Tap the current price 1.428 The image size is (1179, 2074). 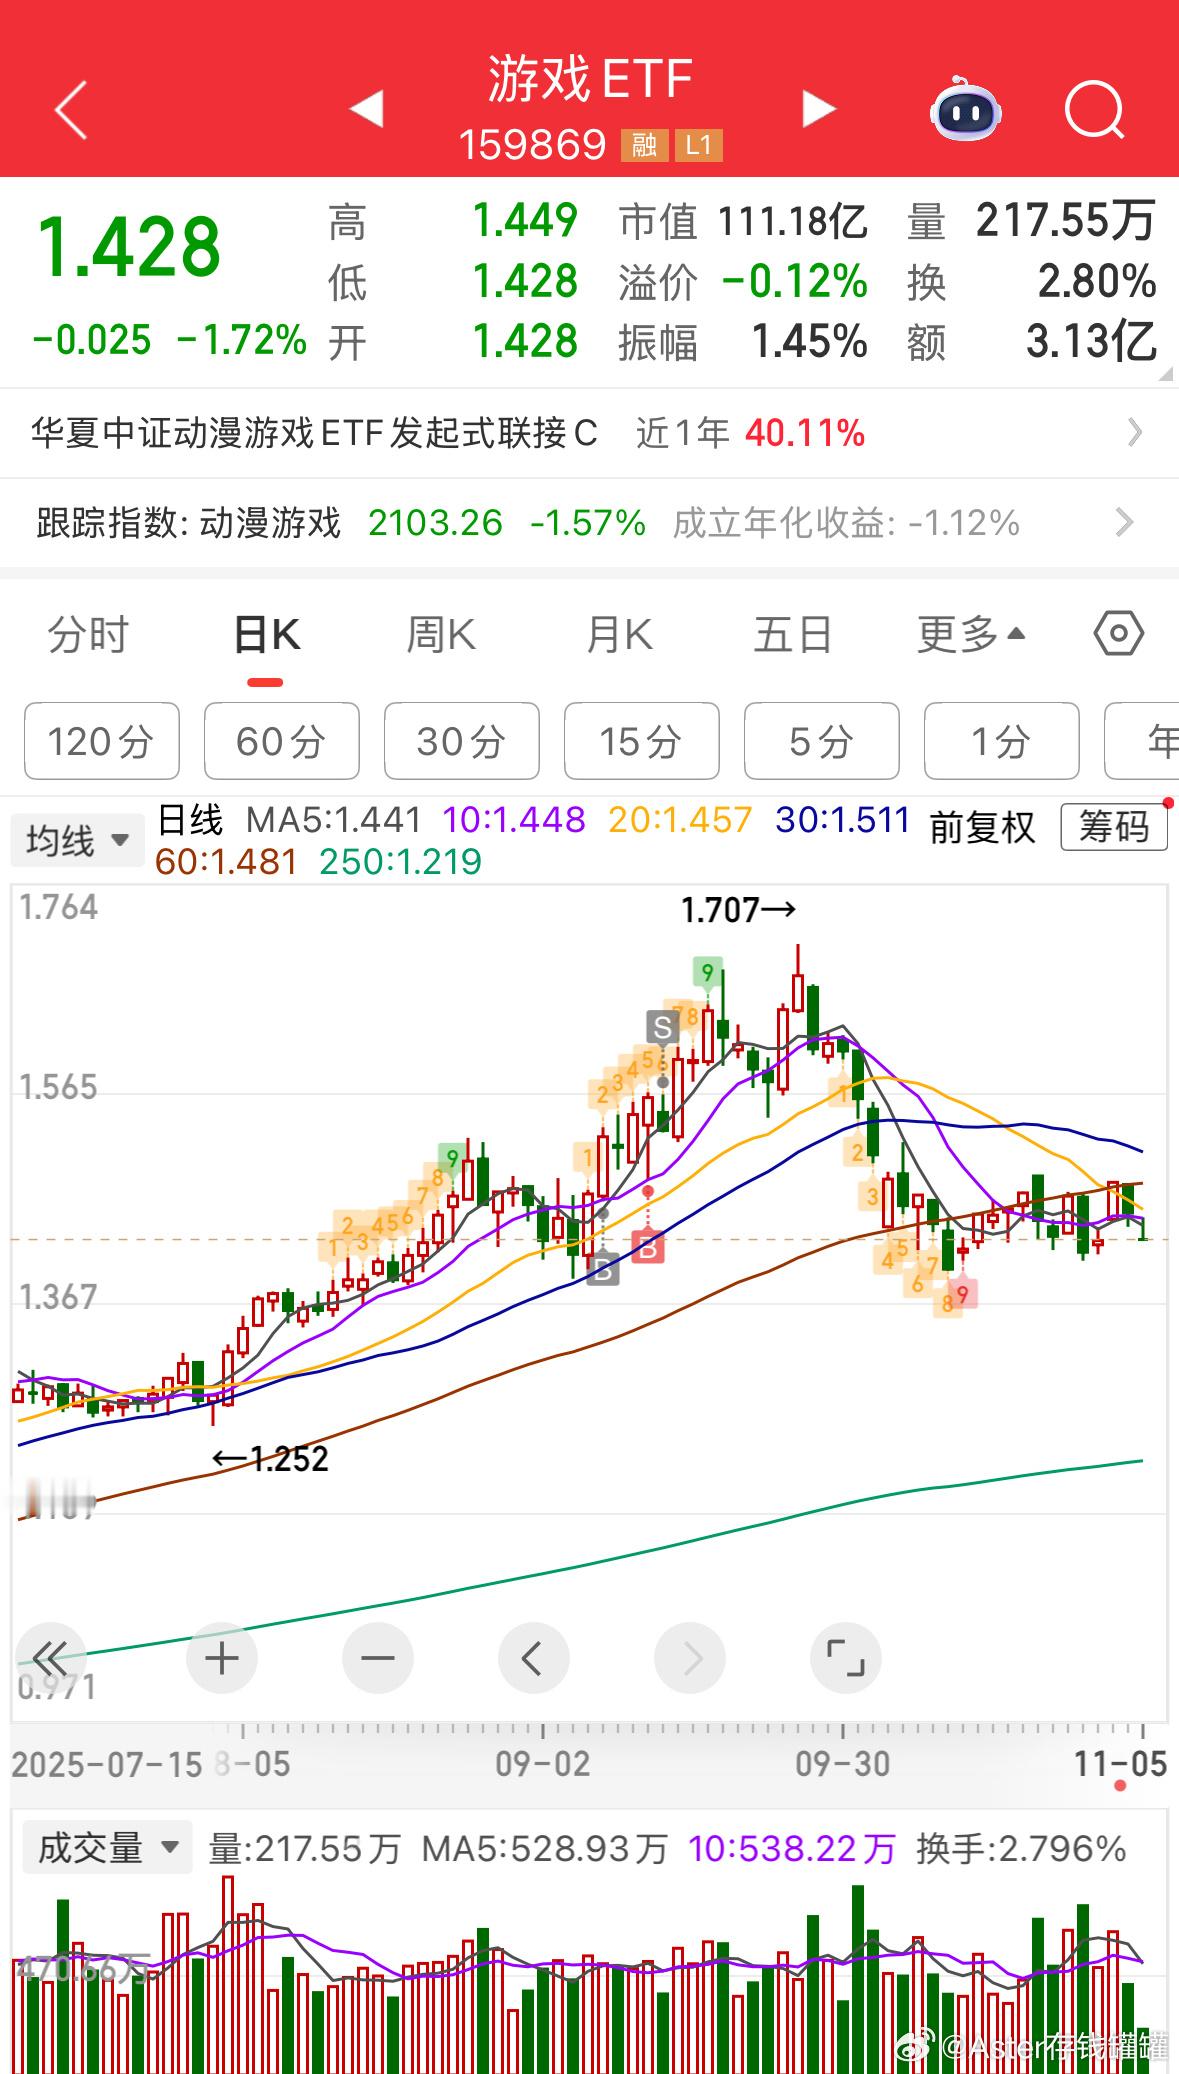pyautogui.click(x=128, y=246)
